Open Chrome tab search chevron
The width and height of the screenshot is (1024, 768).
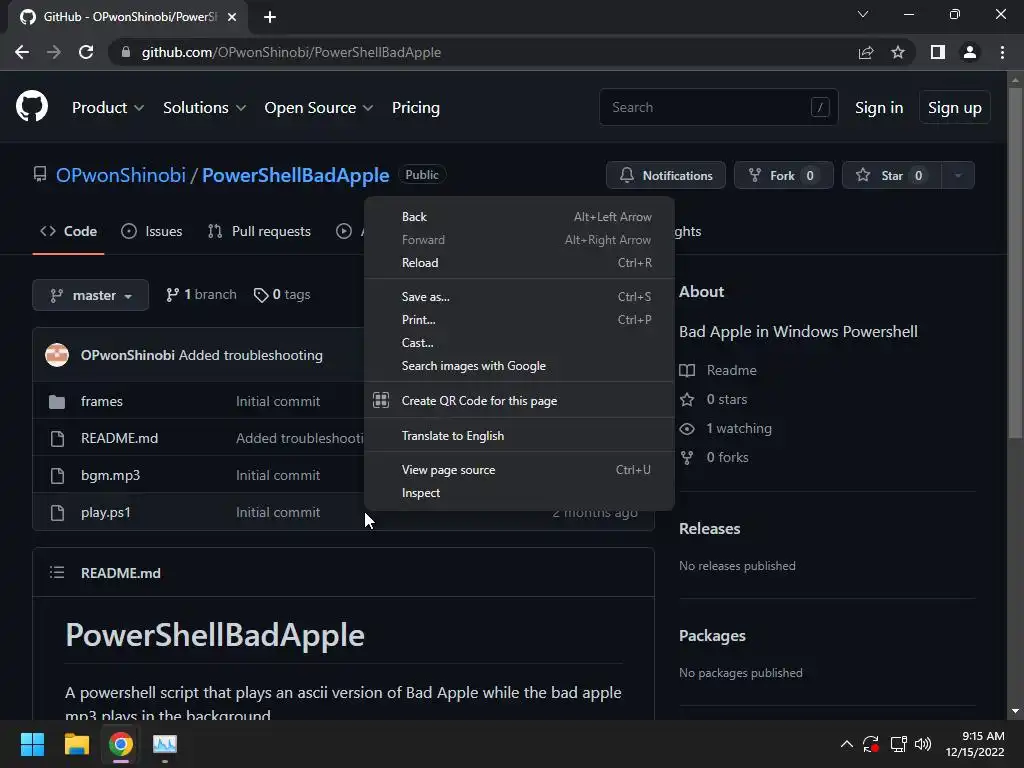[863, 14]
